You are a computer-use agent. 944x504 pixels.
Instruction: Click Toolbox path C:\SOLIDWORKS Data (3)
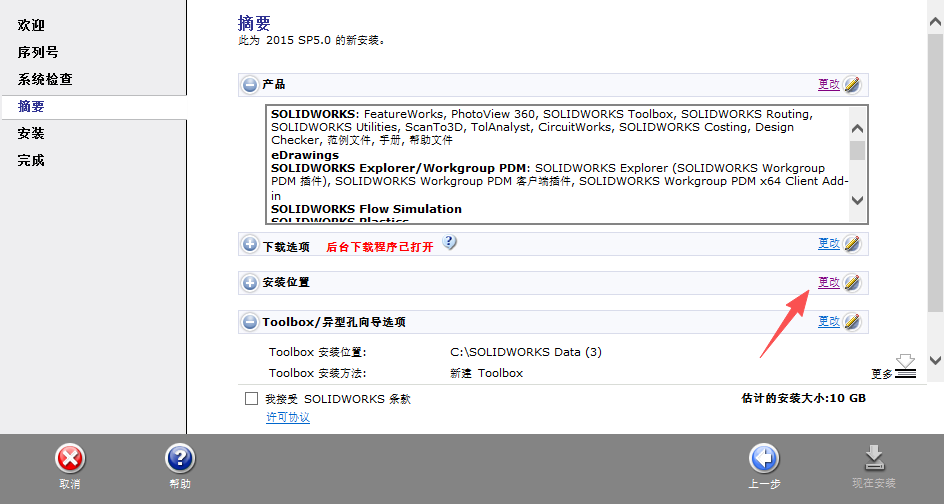[x=526, y=352]
